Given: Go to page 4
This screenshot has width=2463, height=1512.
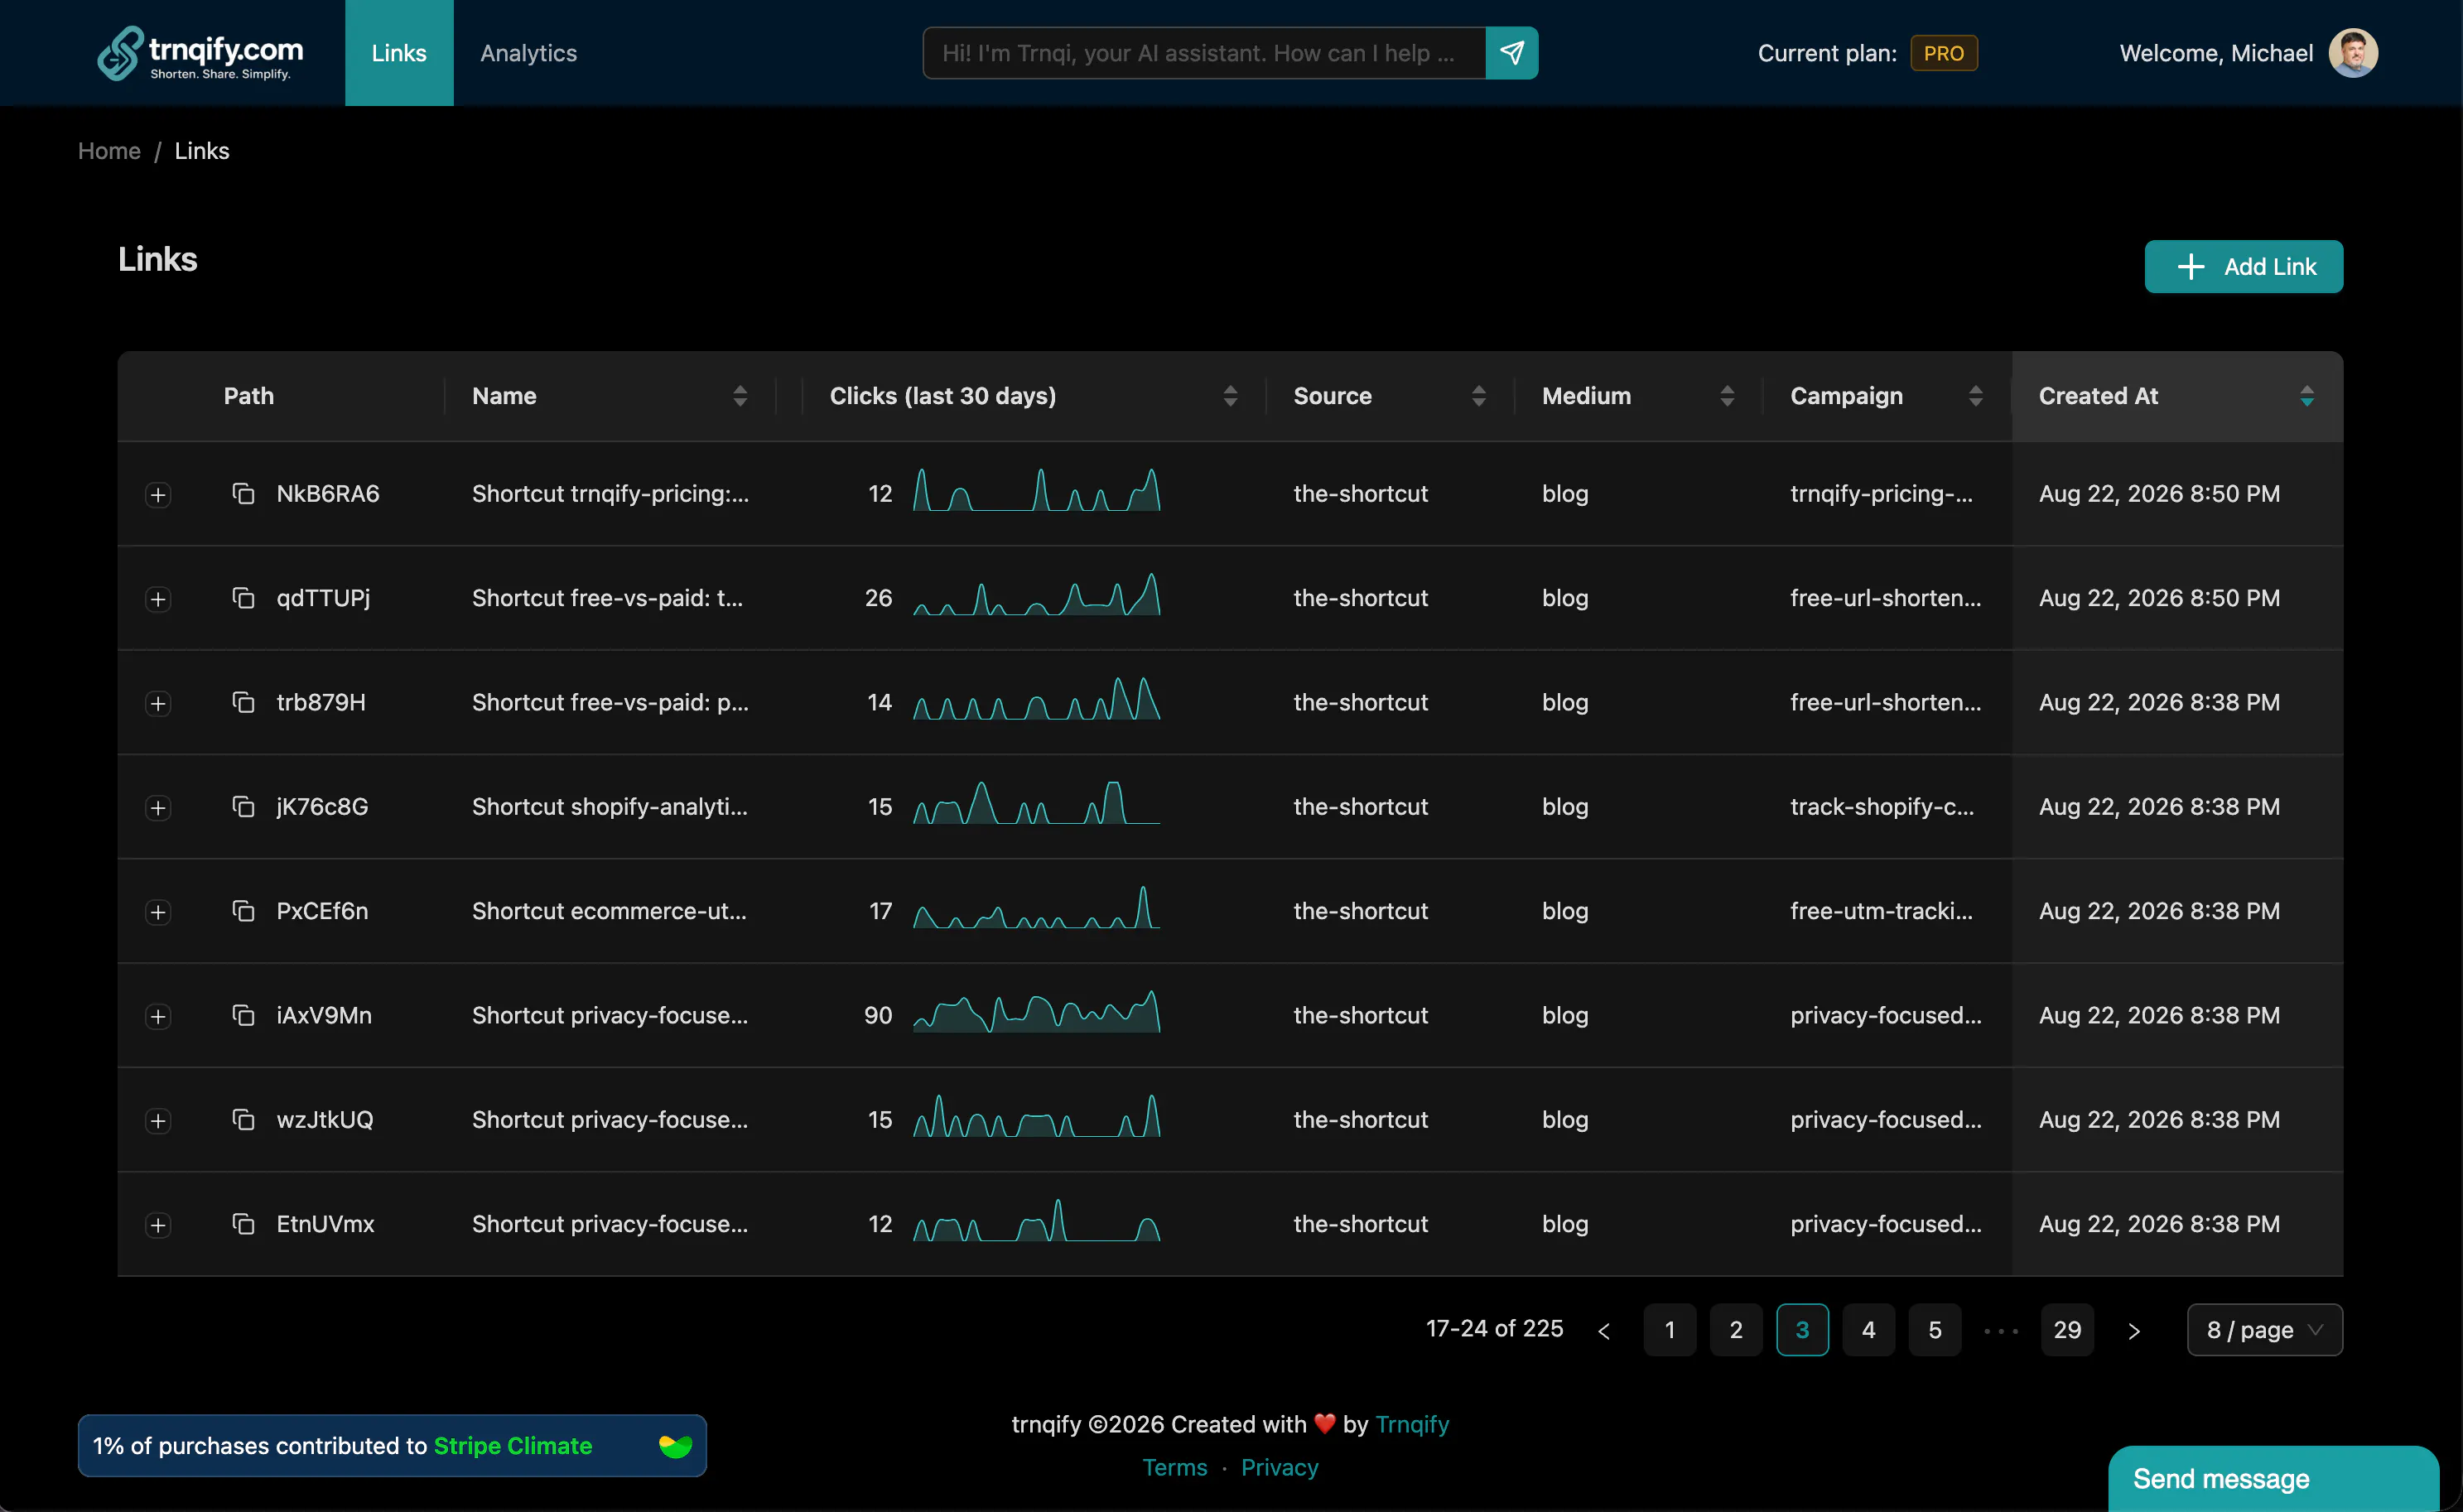Looking at the screenshot, I should (1868, 1331).
